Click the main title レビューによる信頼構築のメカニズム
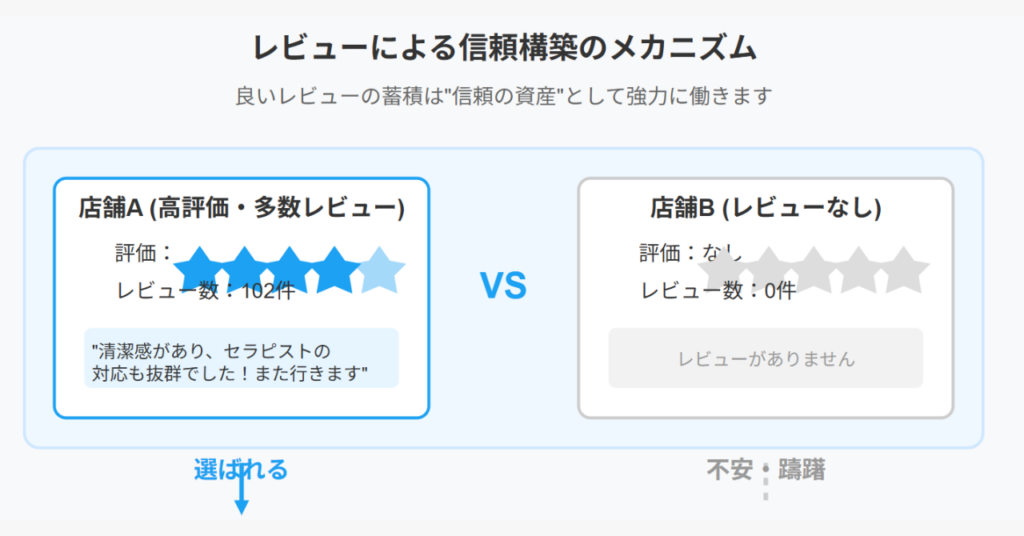Screen dimensions: 1024x536 504,48
